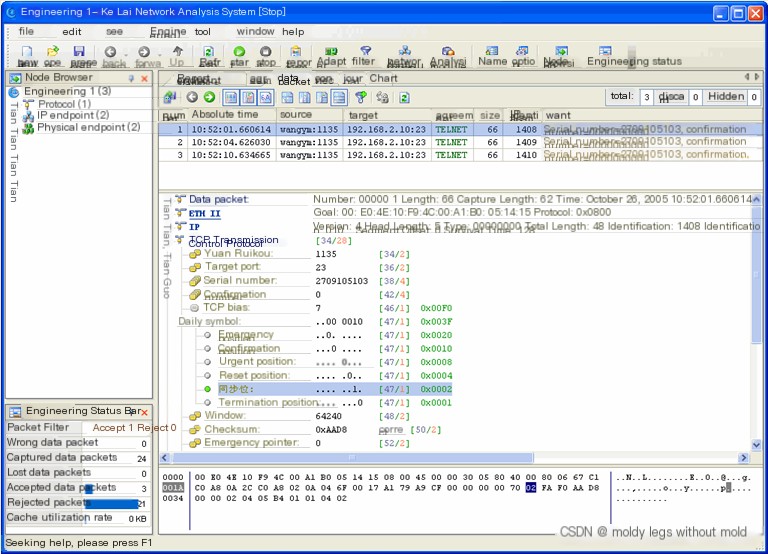
Task: Click the packet toolbar refresh icon
Action: point(404,97)
